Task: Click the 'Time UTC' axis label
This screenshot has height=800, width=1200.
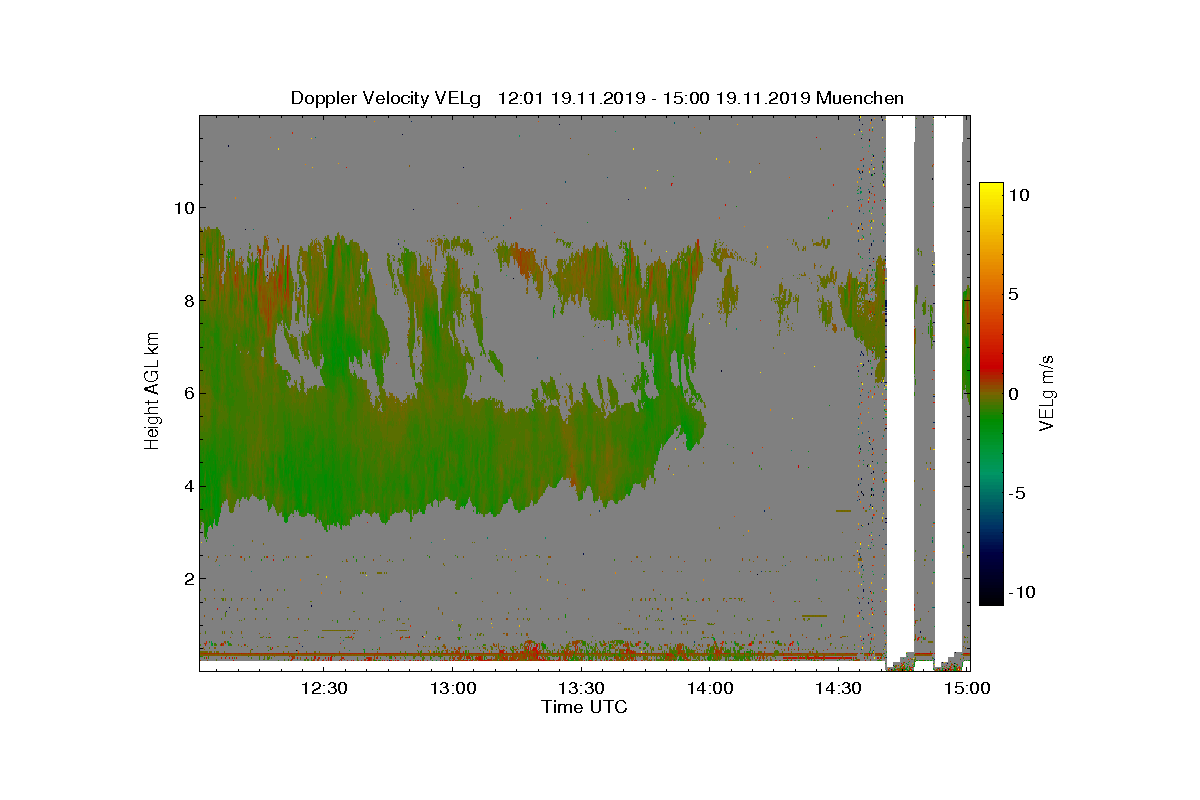Action: tap(585, 707)
